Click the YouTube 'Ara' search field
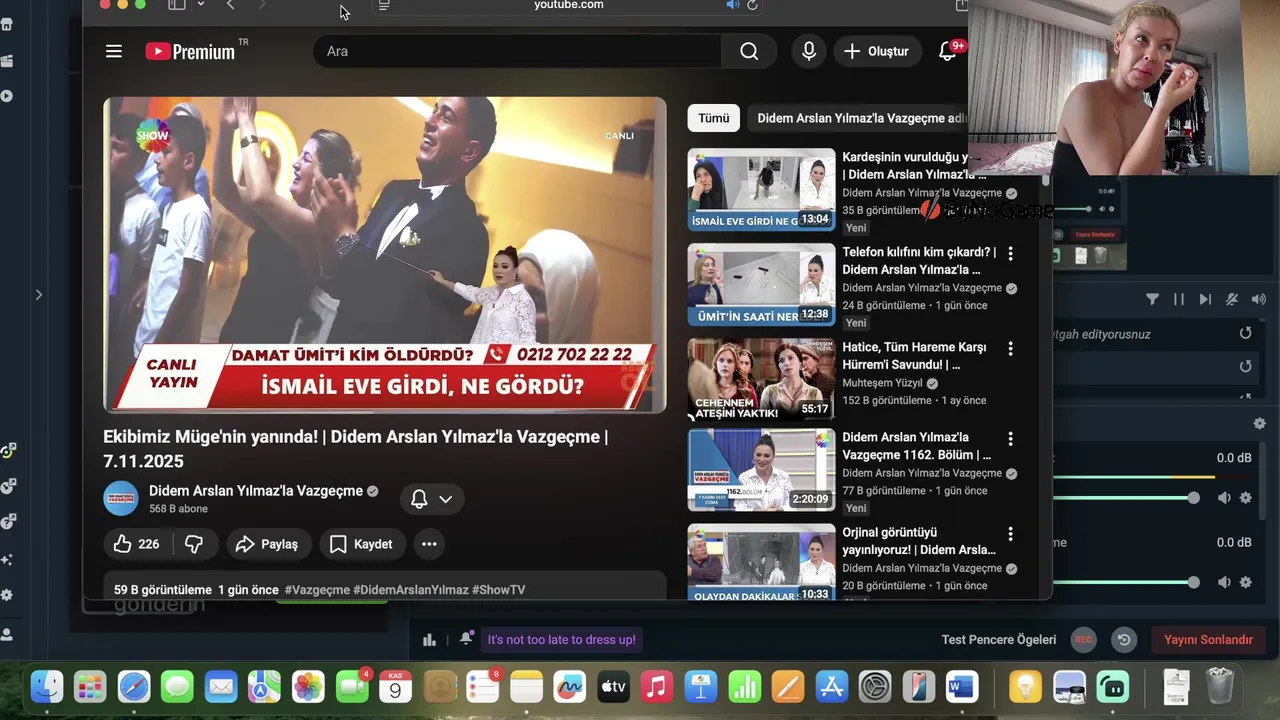The width and height of the screenshot is (1280, 720). pos(517,51)
